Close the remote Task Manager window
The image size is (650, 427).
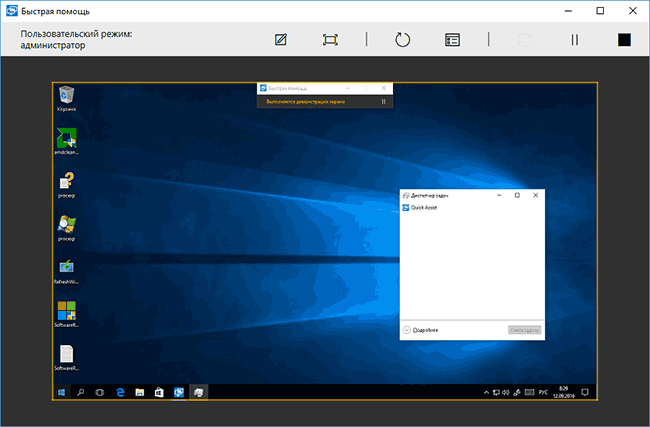coord(536,195)
